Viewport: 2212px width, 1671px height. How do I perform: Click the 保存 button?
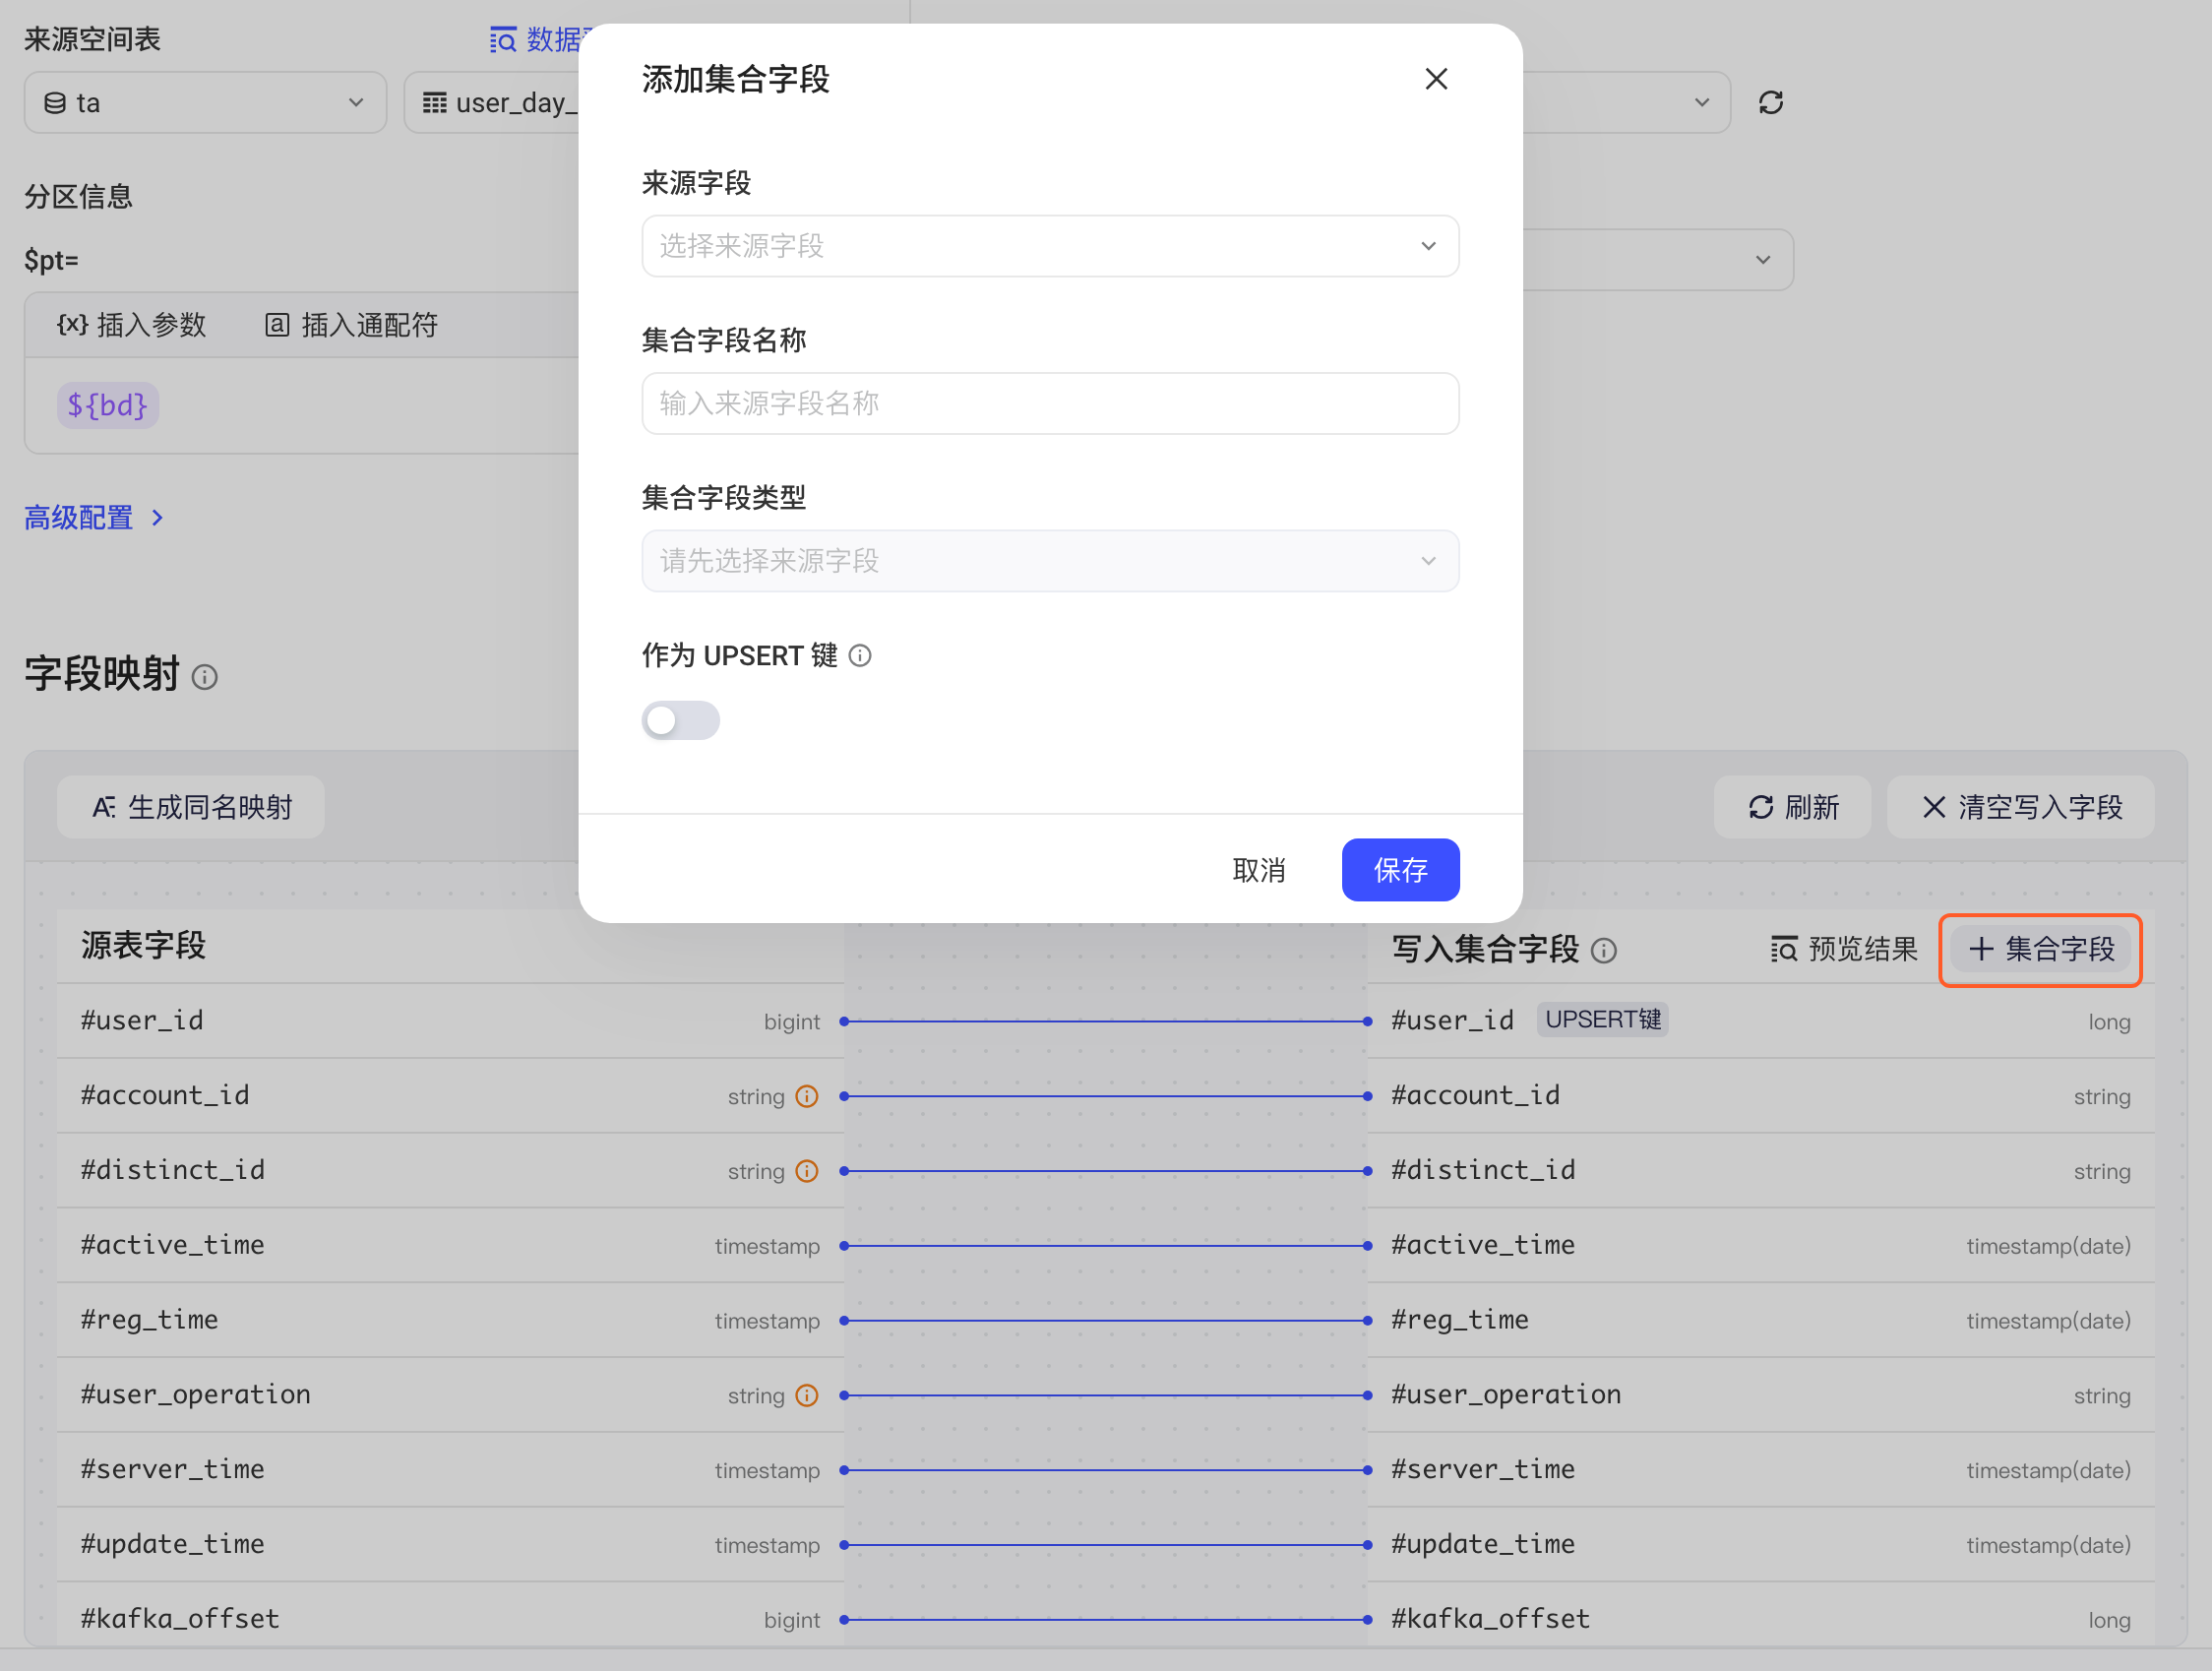coord(1400,870)
